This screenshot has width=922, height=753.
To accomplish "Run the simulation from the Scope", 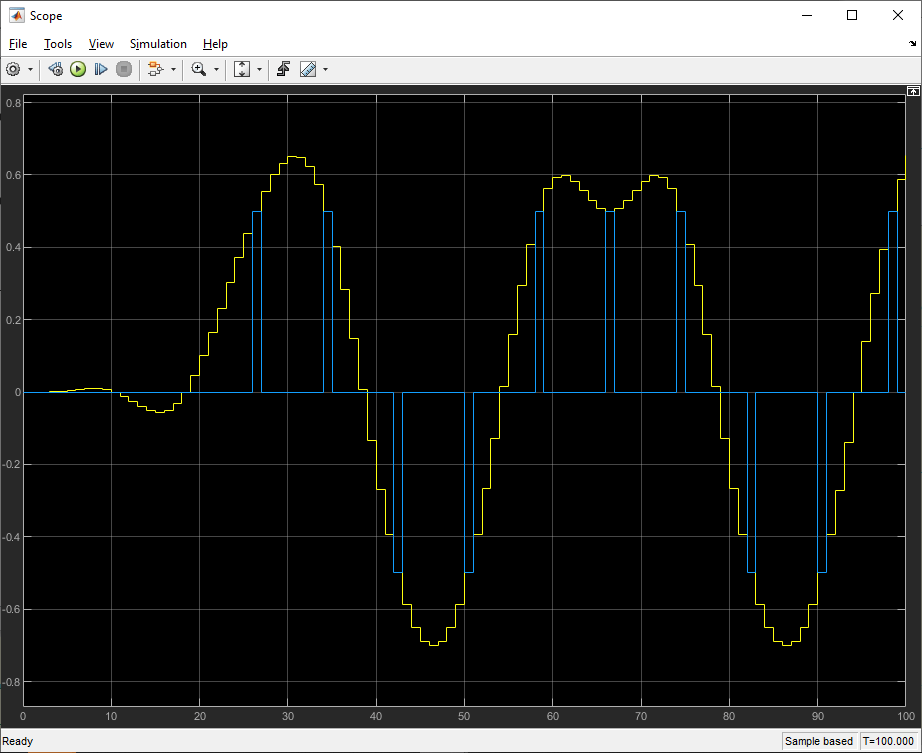I will point(78,69).
